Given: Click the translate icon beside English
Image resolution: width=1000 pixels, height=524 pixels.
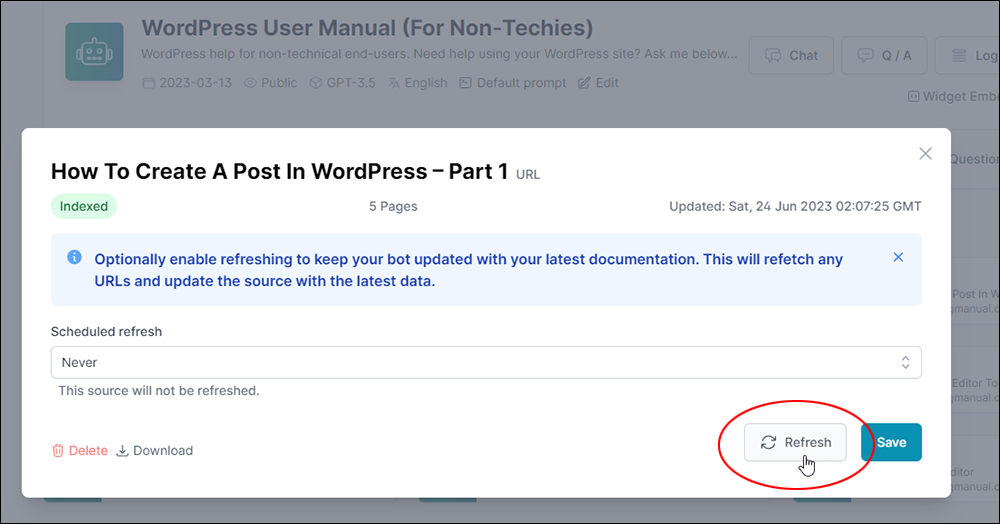Looking at the screenshot, I should 393,83.
